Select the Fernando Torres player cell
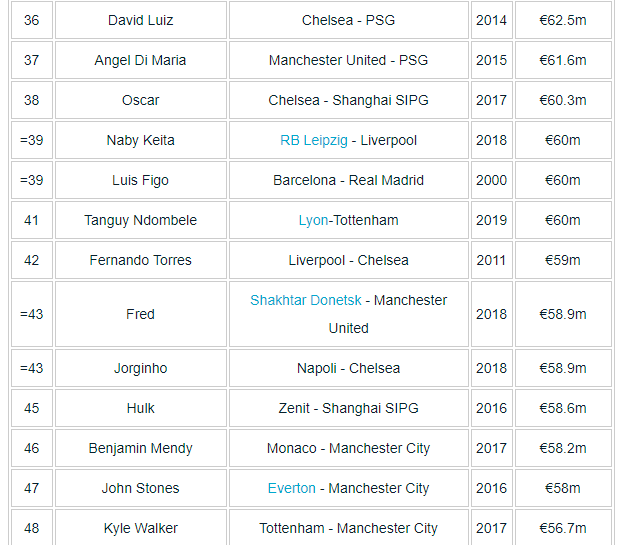The height and width of the screenshot is (545, 623). (x=140, y=260)
